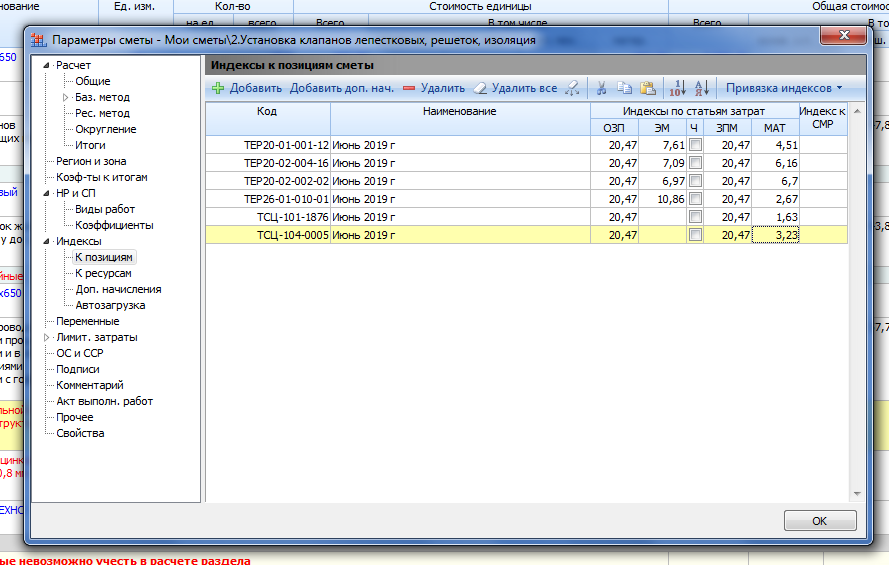
Task: Open Коэф-ты к итогам section
Action: click(x=101, y=177)
